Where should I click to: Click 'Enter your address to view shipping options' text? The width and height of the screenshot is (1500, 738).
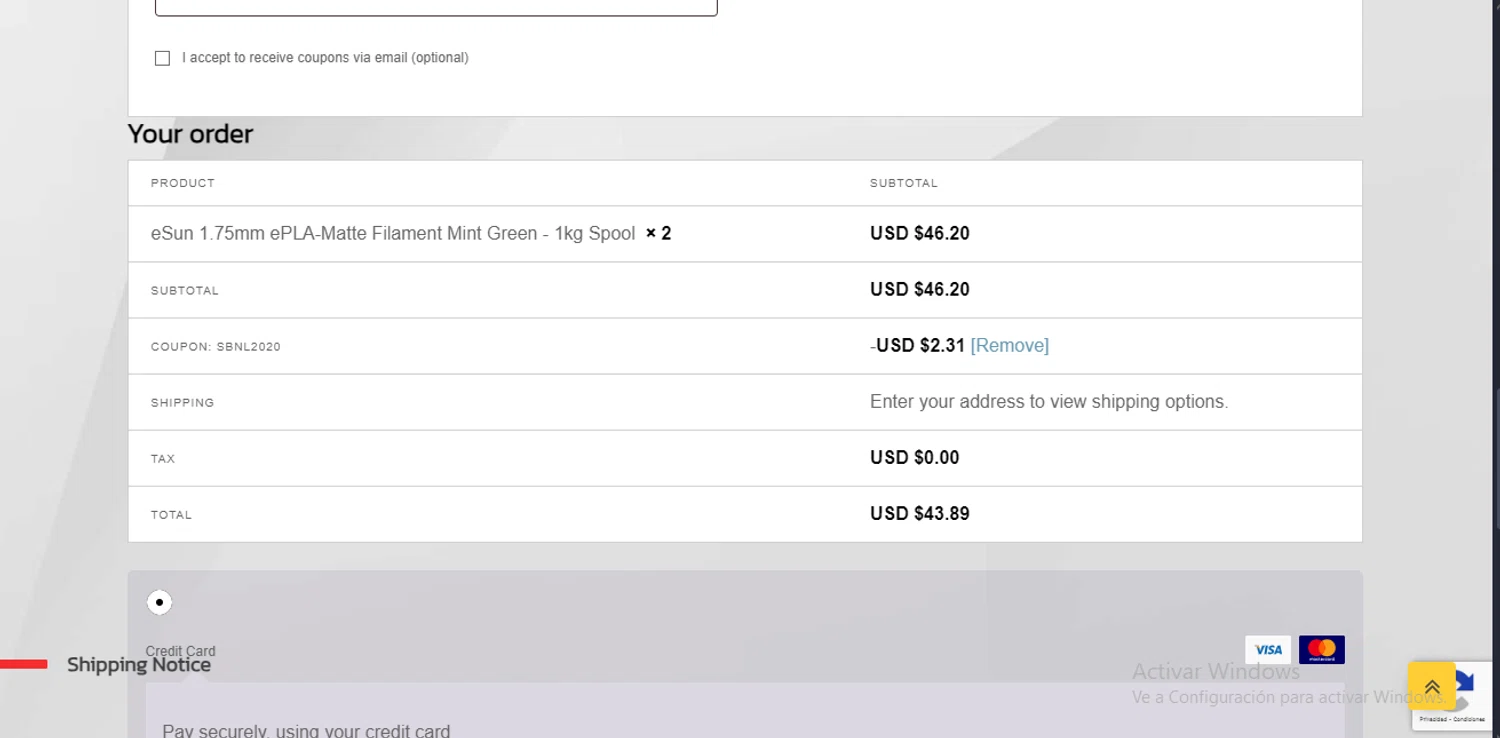tap(1049, 401)
